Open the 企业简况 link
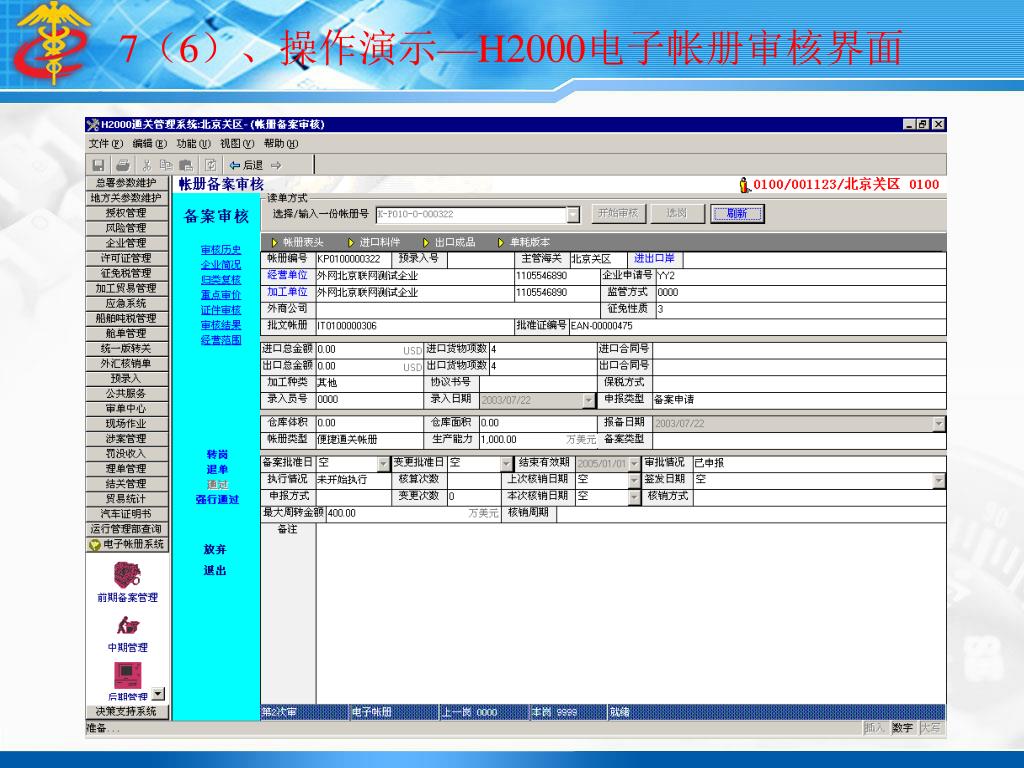This screenshot has width=1024, height=768. 221,264
